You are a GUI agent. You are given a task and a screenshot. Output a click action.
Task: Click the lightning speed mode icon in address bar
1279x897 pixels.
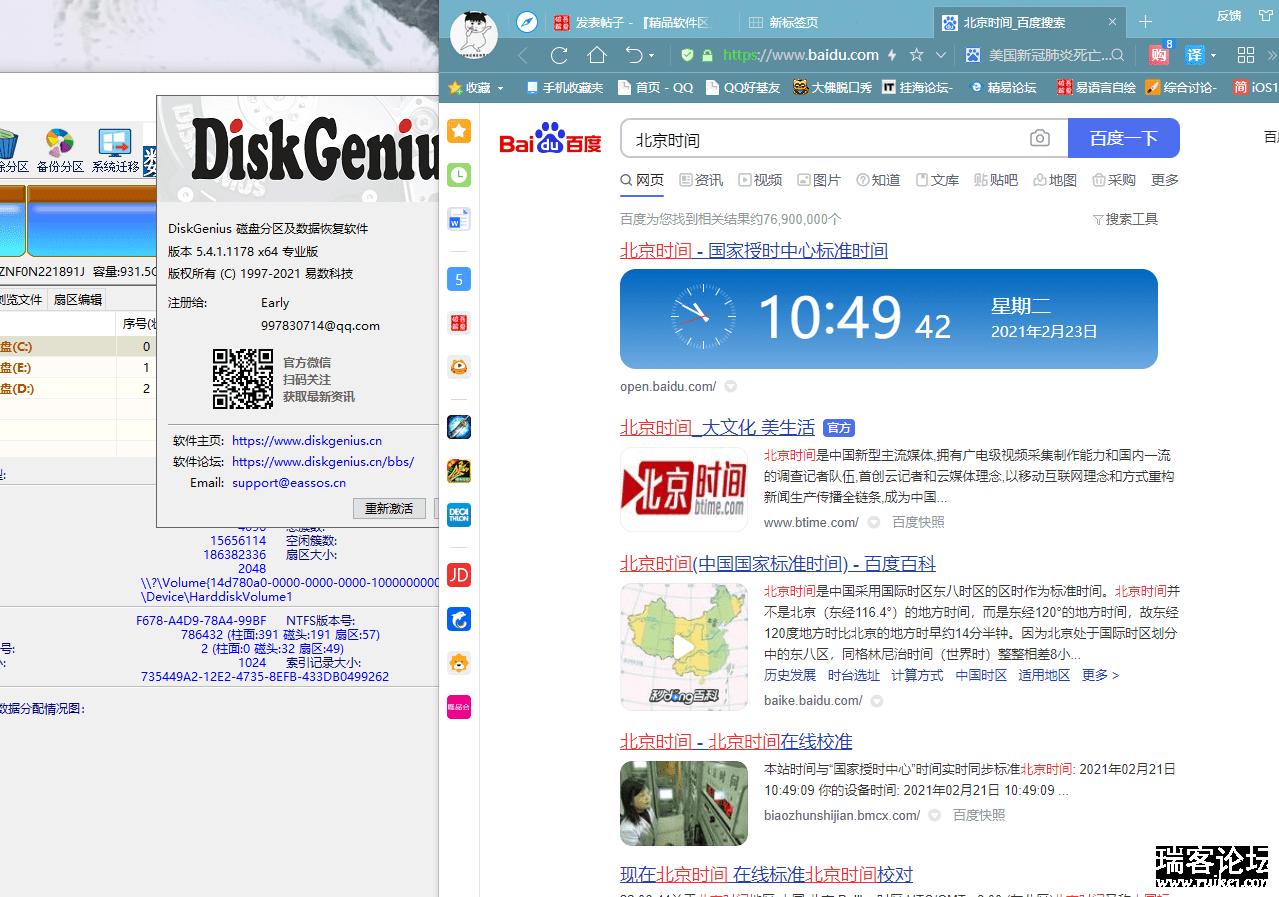(x=892, y=55)
